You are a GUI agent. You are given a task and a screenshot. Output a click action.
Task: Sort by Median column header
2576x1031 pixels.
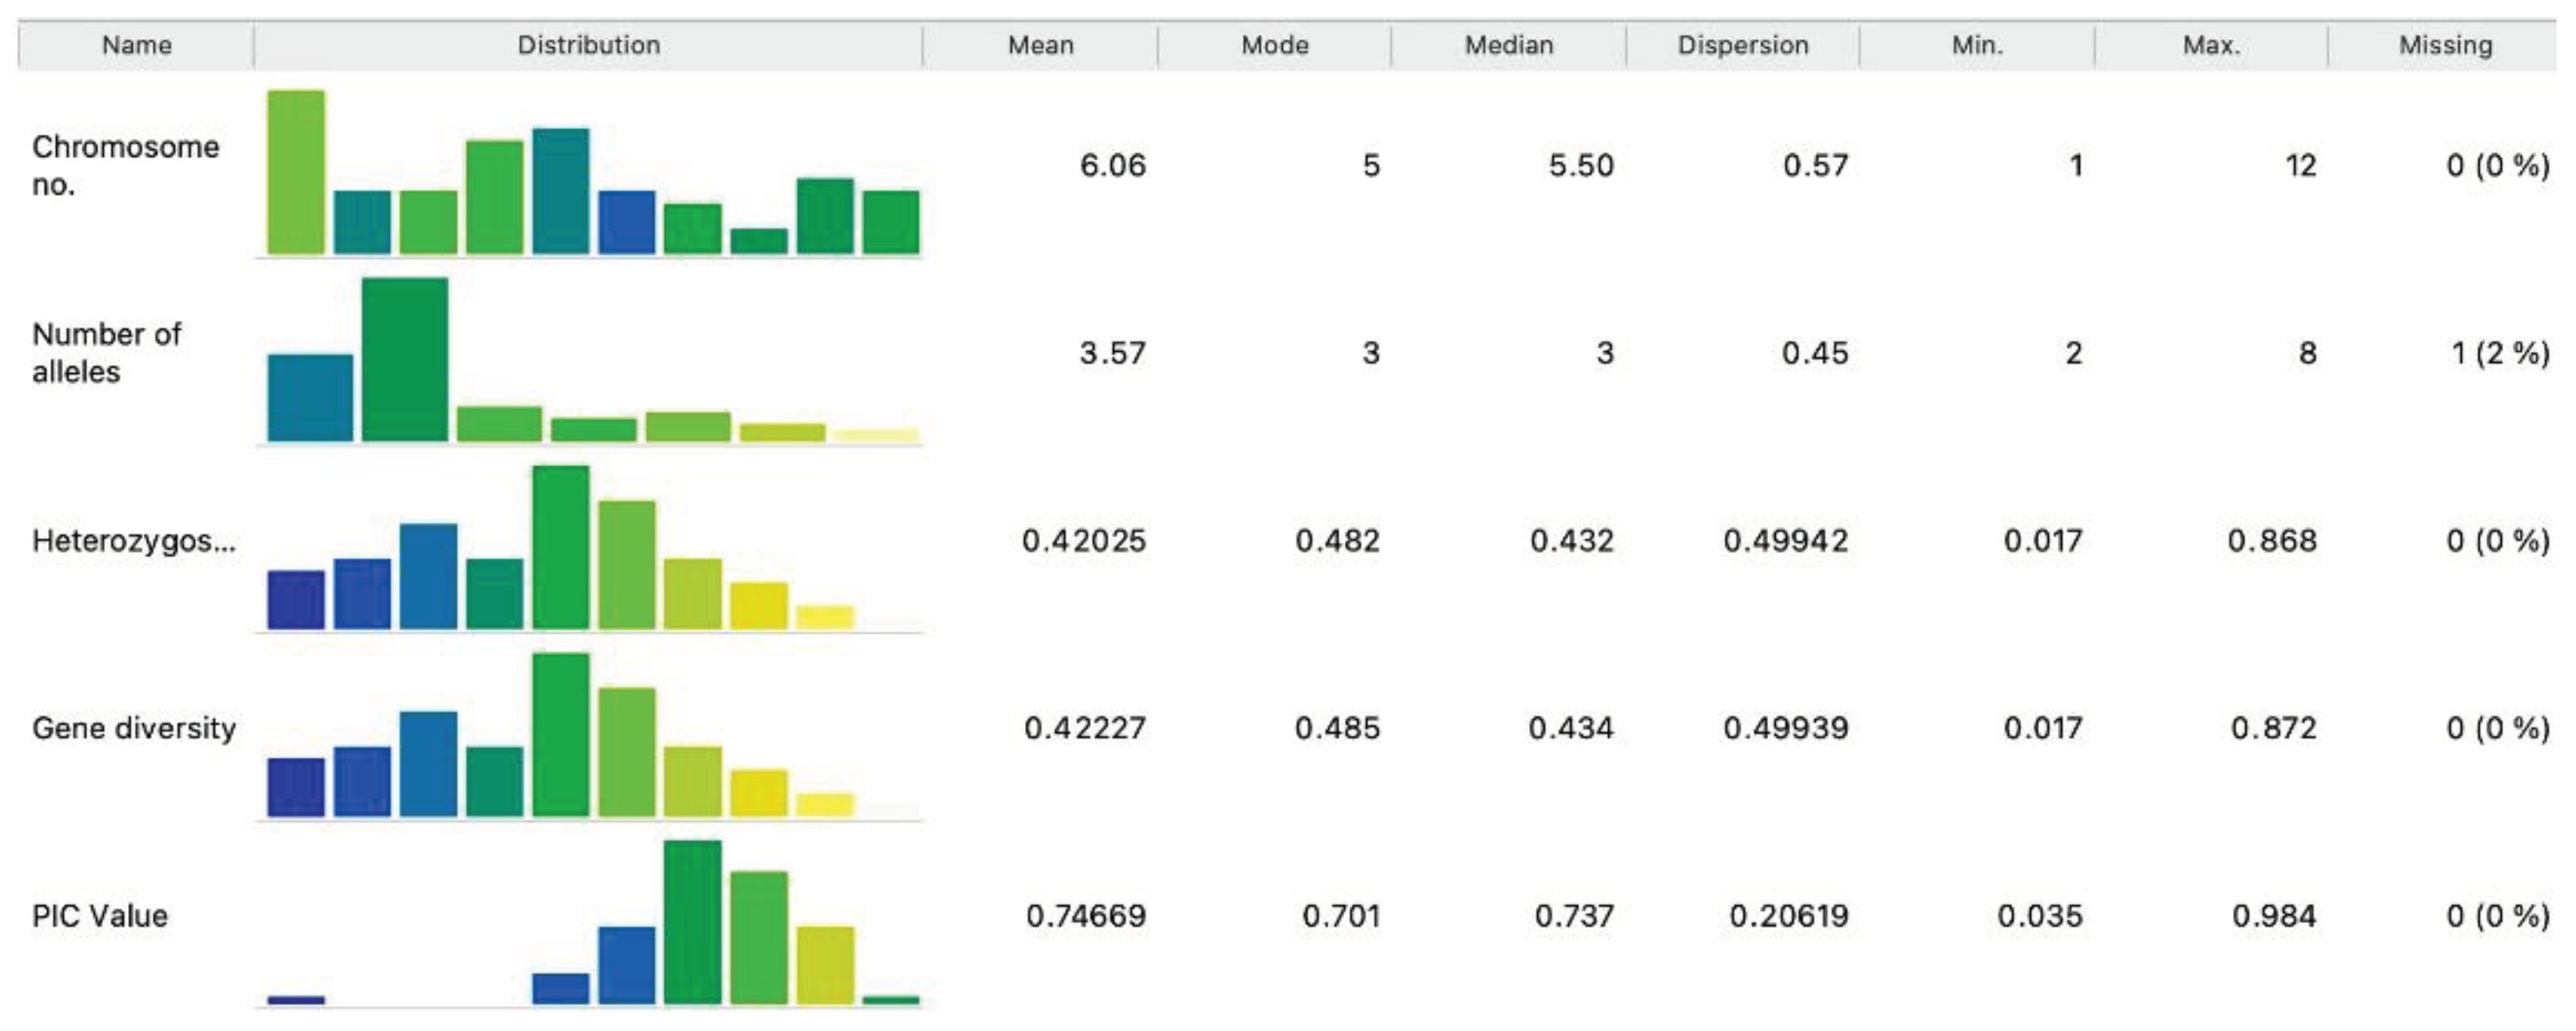(1508, 45)
